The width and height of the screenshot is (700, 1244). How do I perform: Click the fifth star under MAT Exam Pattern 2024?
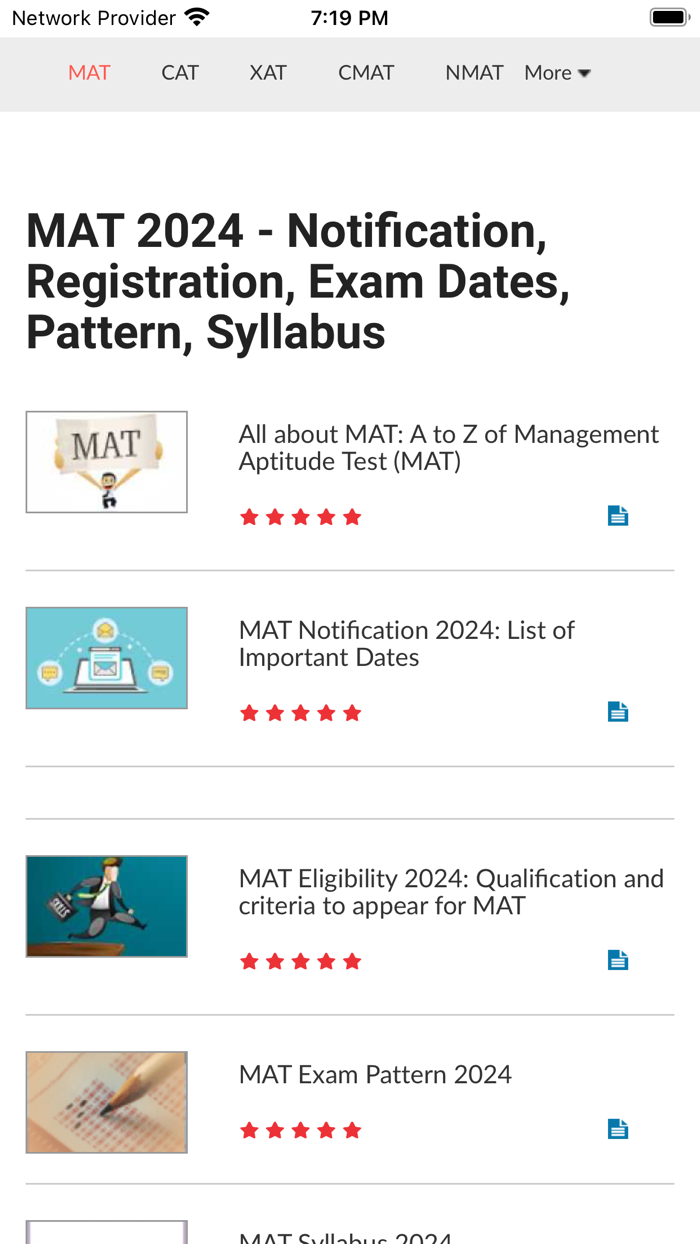[x=352, y=1129]
